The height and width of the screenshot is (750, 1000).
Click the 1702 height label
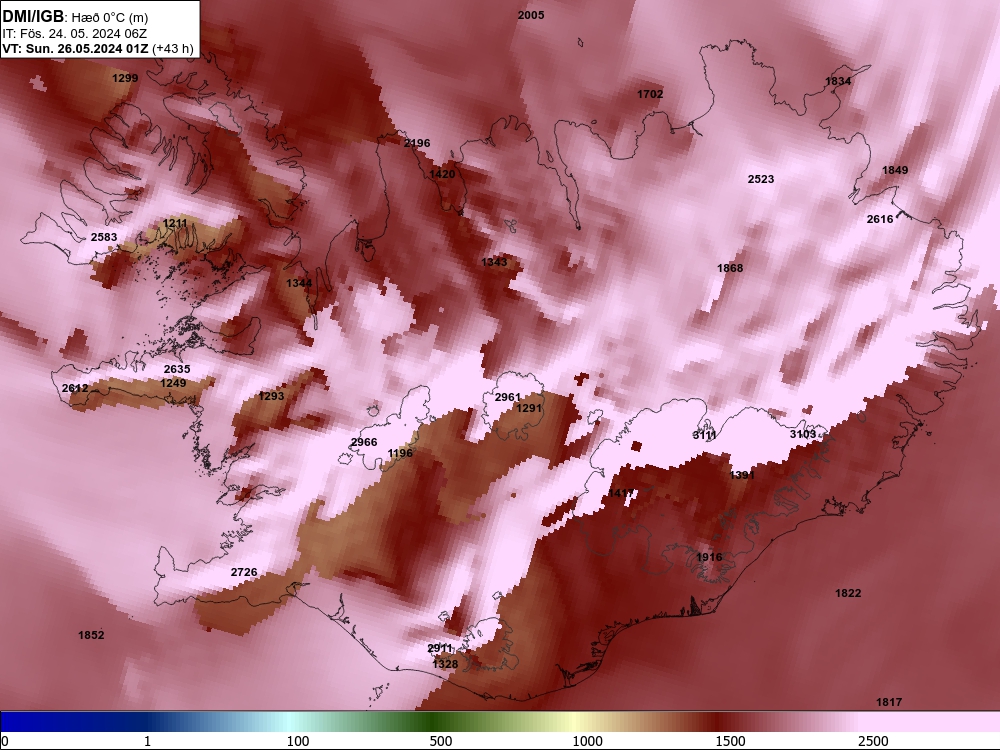click(650, 94)
